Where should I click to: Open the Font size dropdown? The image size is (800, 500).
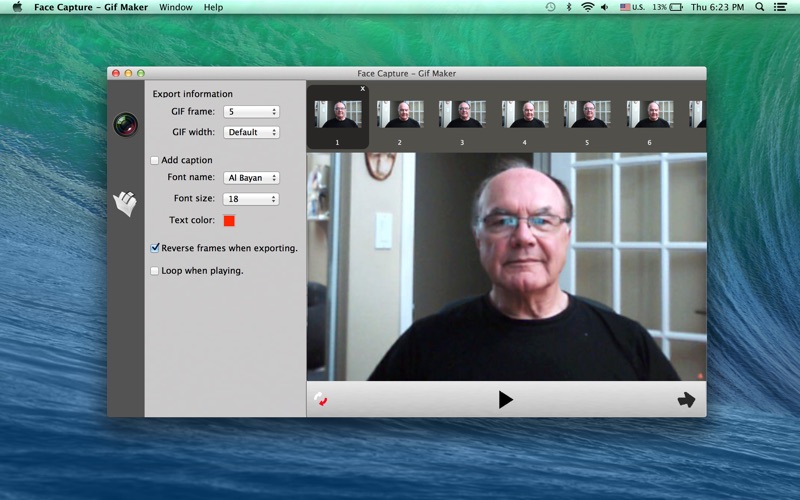pos(252,199)
